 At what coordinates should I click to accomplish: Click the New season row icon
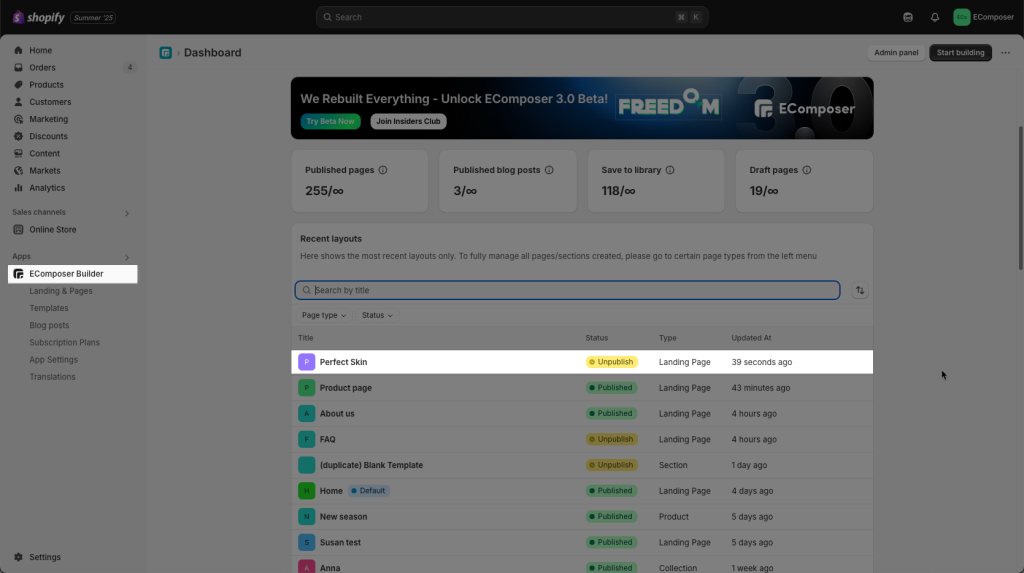click(306, 516)
